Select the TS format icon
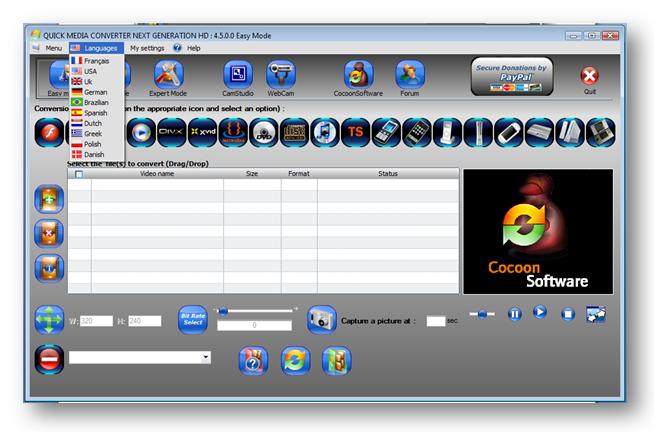This screenshot has width=654, height=432. 355,133
